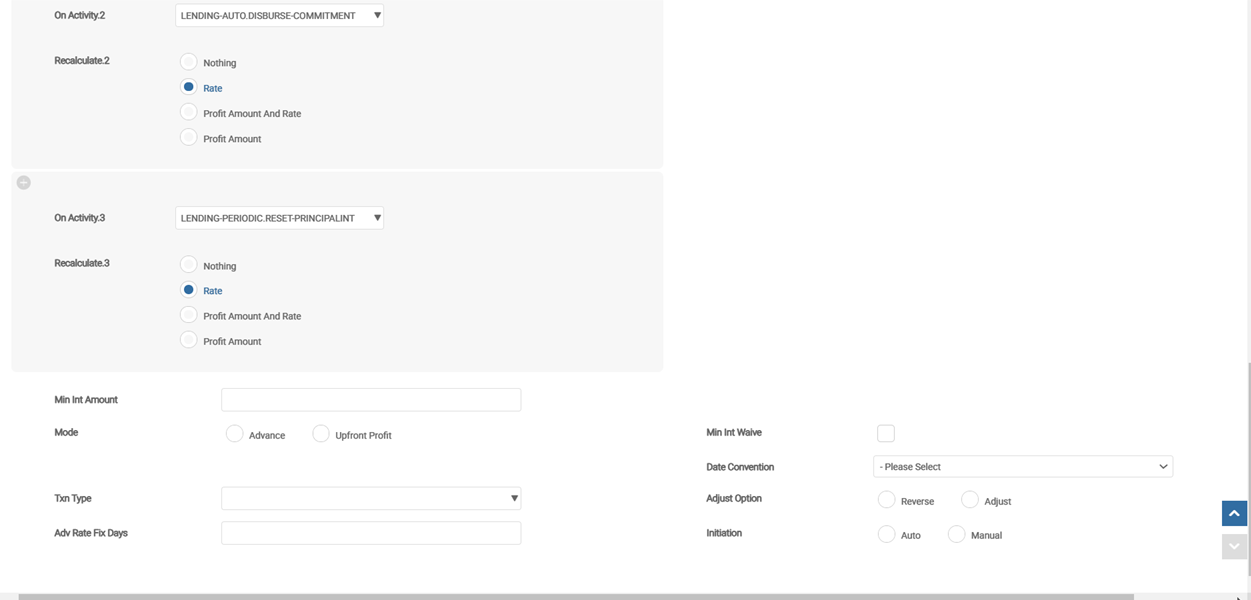Choose Profit Amount And Rate for Recalculate.2
This screenshot has width=1251, height=600.
click(x=189, y=113)
